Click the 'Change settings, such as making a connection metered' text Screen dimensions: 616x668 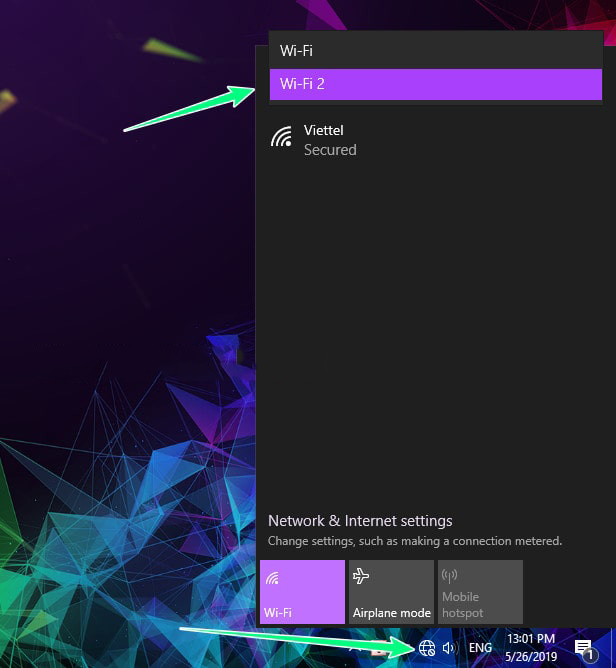(415, 541)
